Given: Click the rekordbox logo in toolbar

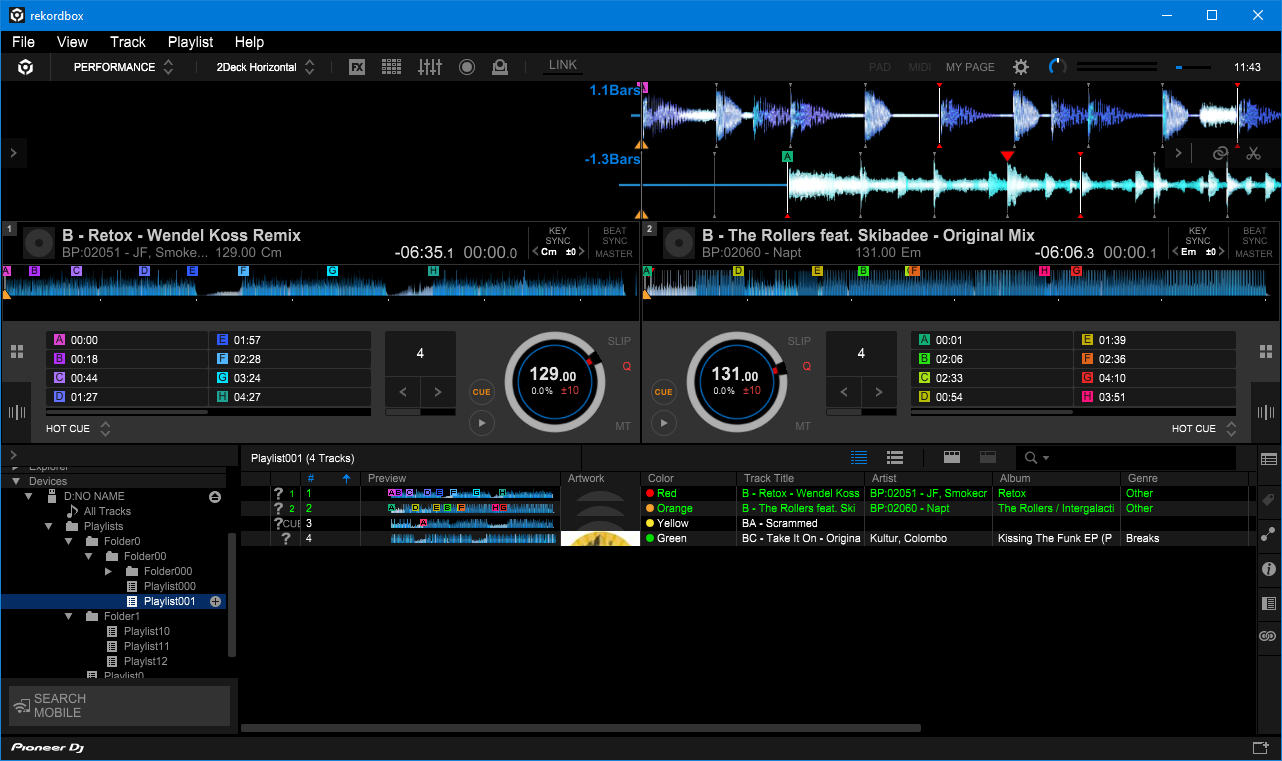Looking at the screenshot, I should 26,67.
